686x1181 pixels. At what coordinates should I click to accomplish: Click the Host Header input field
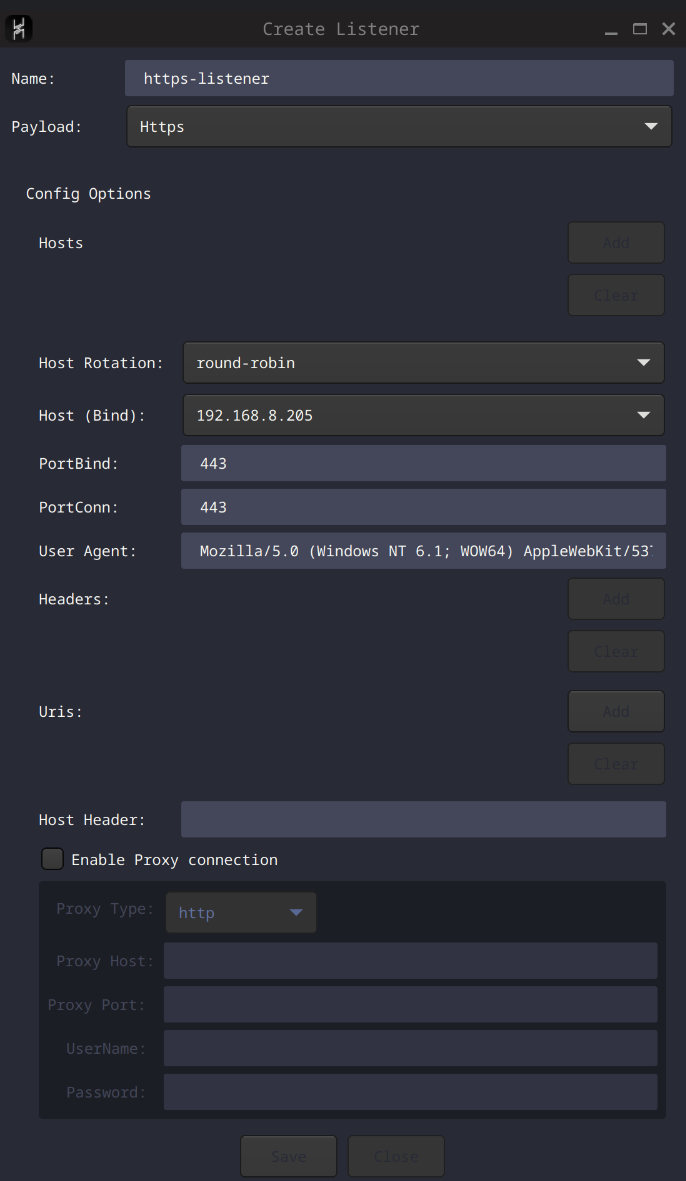click(423, 819)
